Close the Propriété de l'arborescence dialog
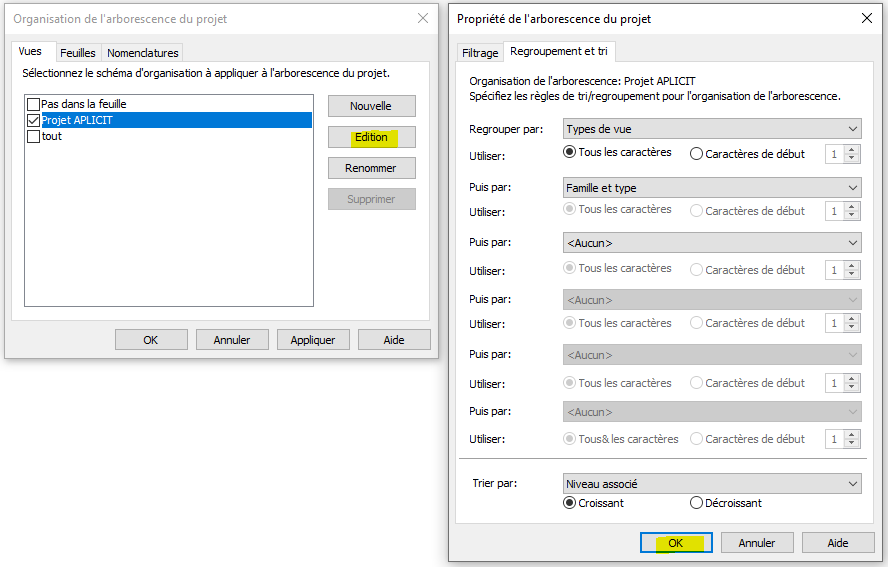 (866, 18)
